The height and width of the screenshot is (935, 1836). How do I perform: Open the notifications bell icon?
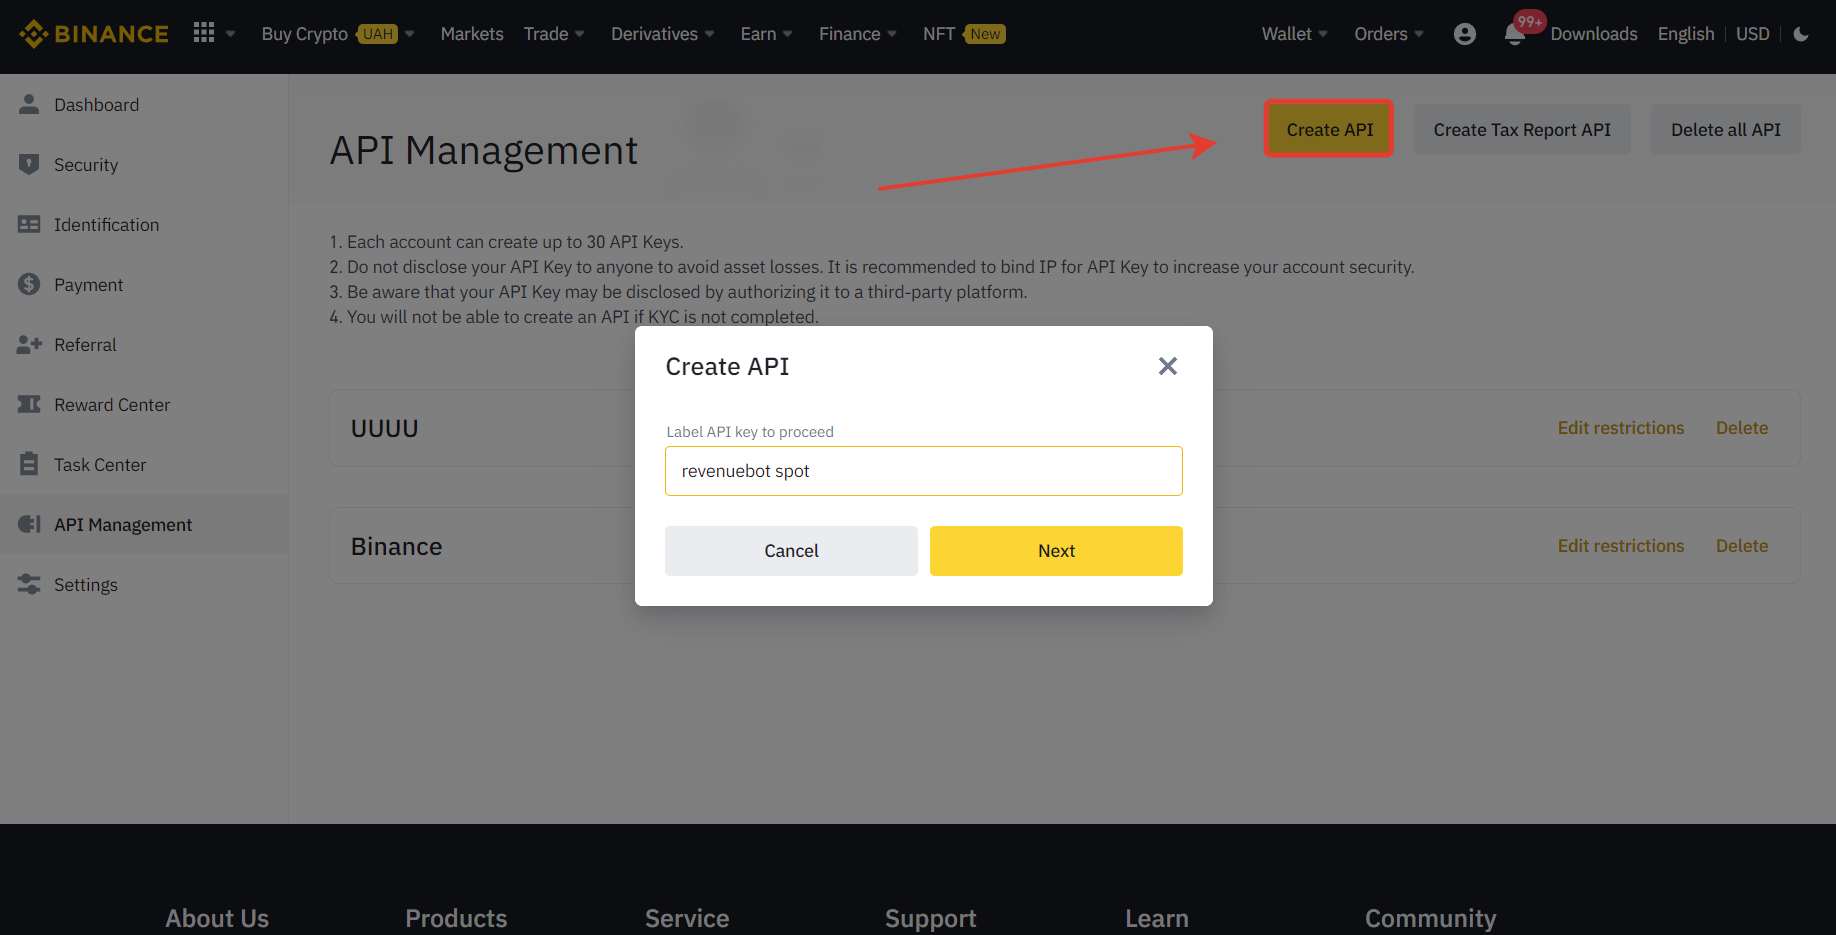click(1514, 35)
